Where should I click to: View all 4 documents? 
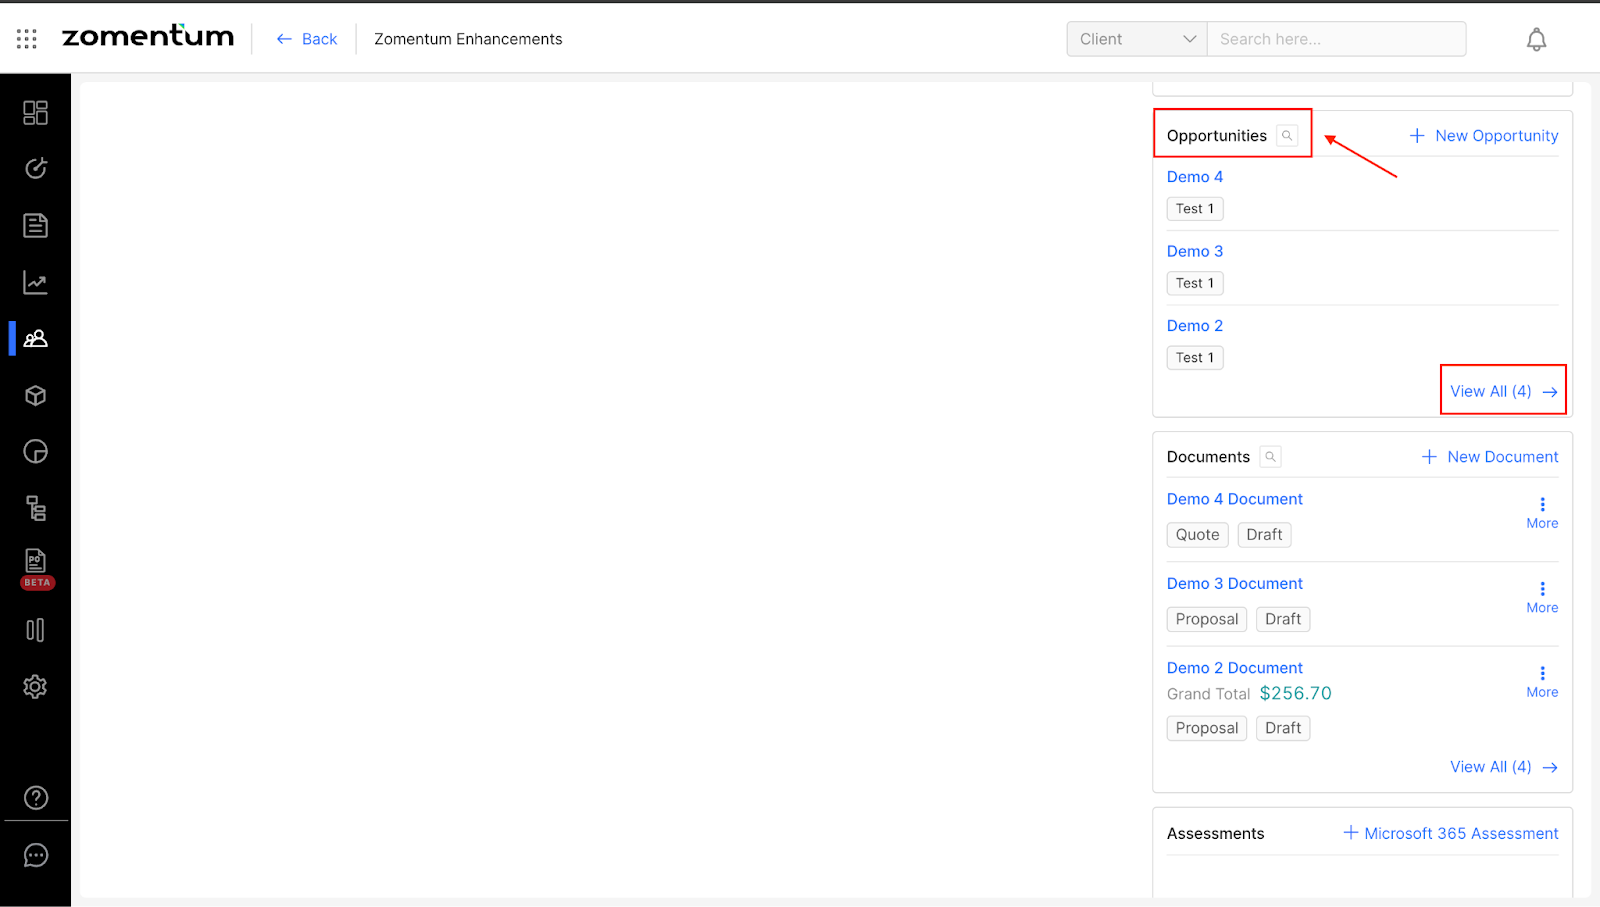(1504, 767)
